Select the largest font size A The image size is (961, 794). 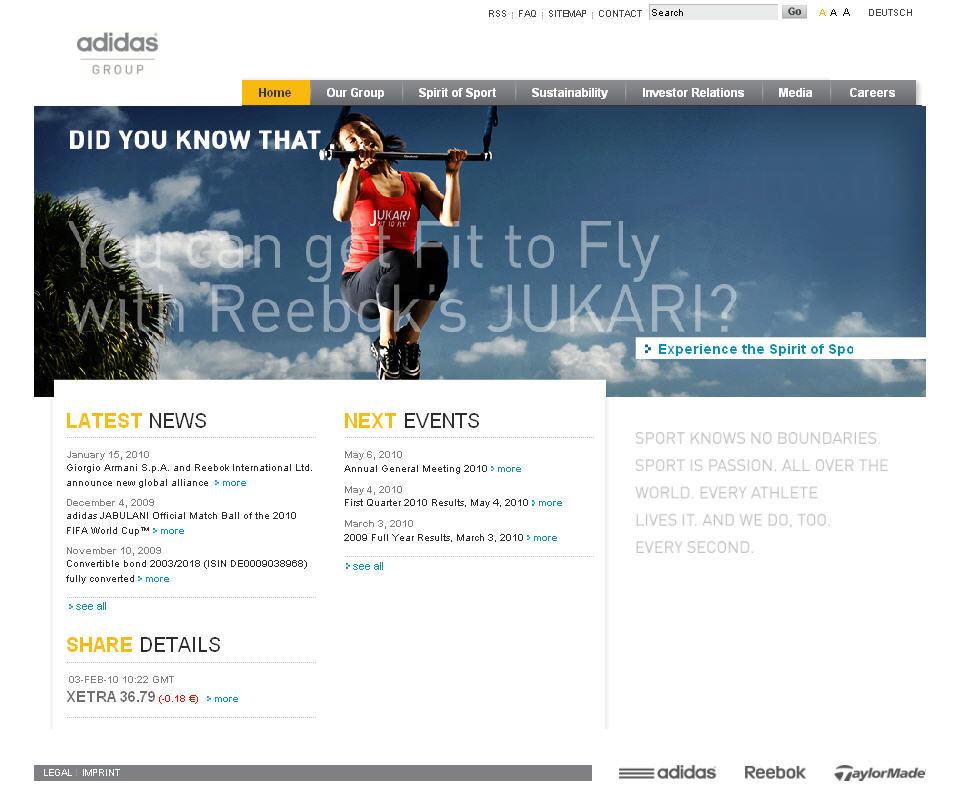click(846, 12)
